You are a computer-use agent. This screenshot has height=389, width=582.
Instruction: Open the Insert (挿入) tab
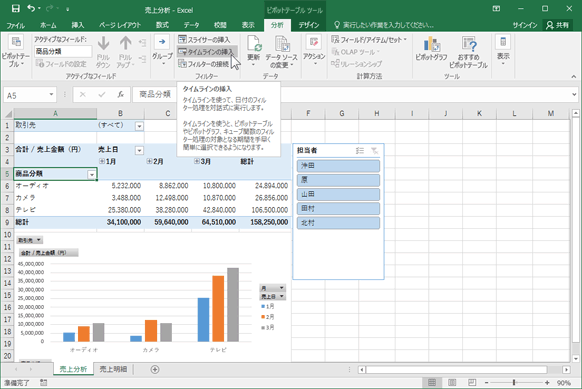(78, 25)
